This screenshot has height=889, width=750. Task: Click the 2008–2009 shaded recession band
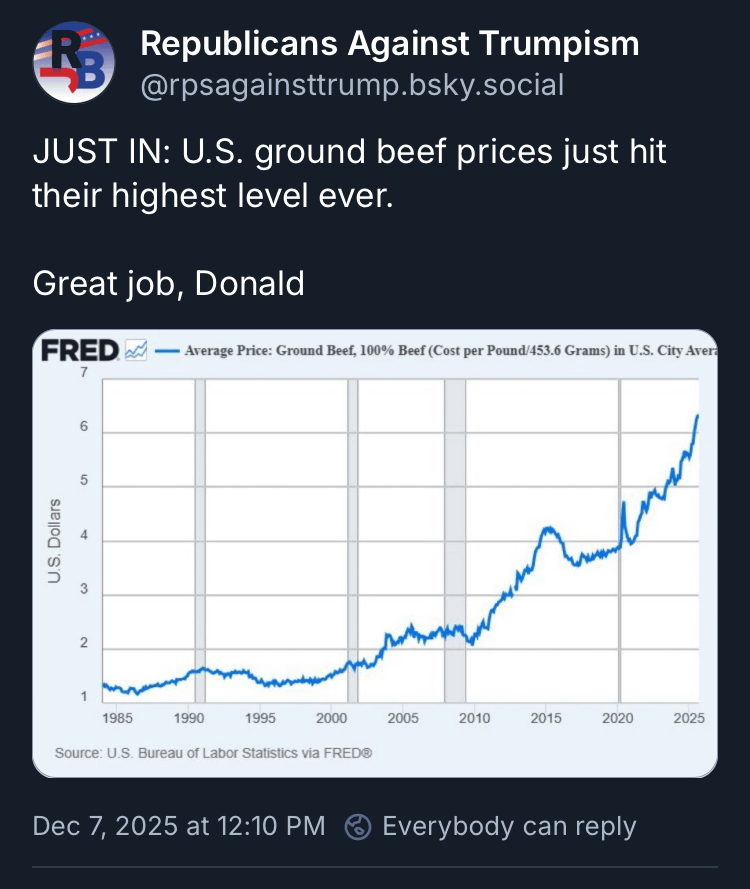455,540
